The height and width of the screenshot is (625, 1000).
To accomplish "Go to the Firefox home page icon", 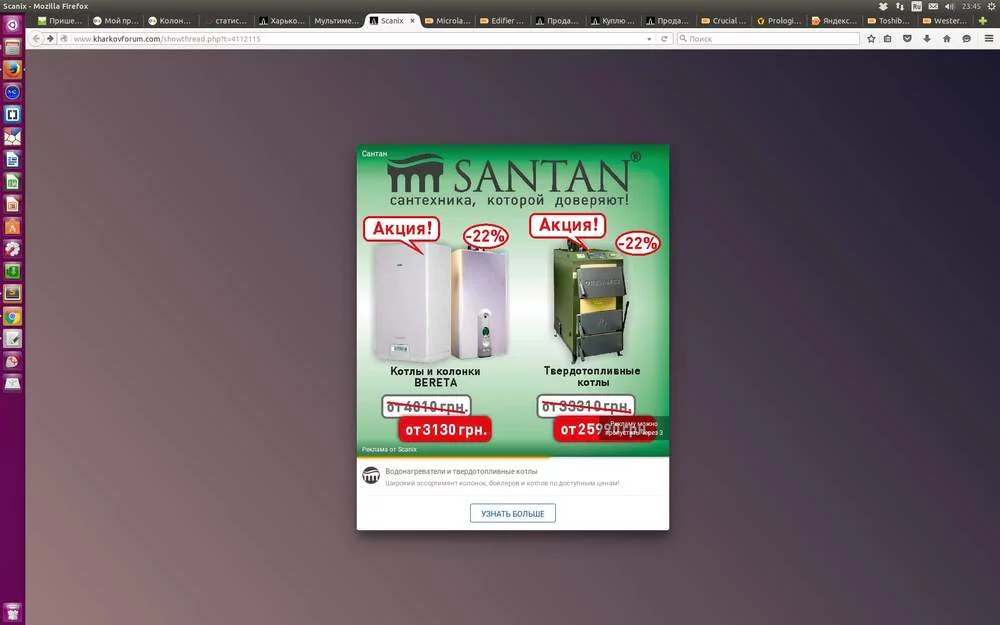I will click(x=946, y=39).
